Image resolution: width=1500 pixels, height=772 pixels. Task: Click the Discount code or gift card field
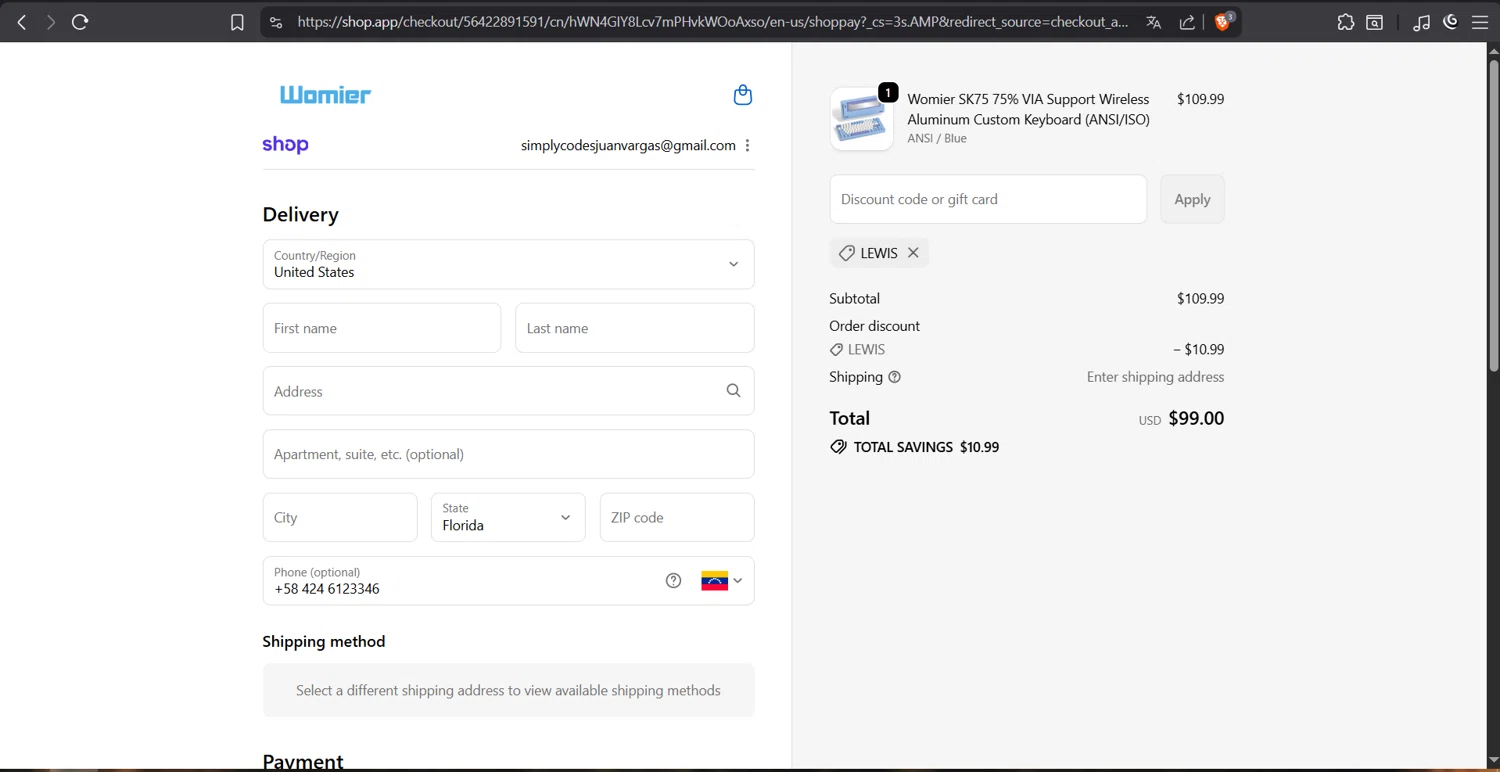click(988, 199)
